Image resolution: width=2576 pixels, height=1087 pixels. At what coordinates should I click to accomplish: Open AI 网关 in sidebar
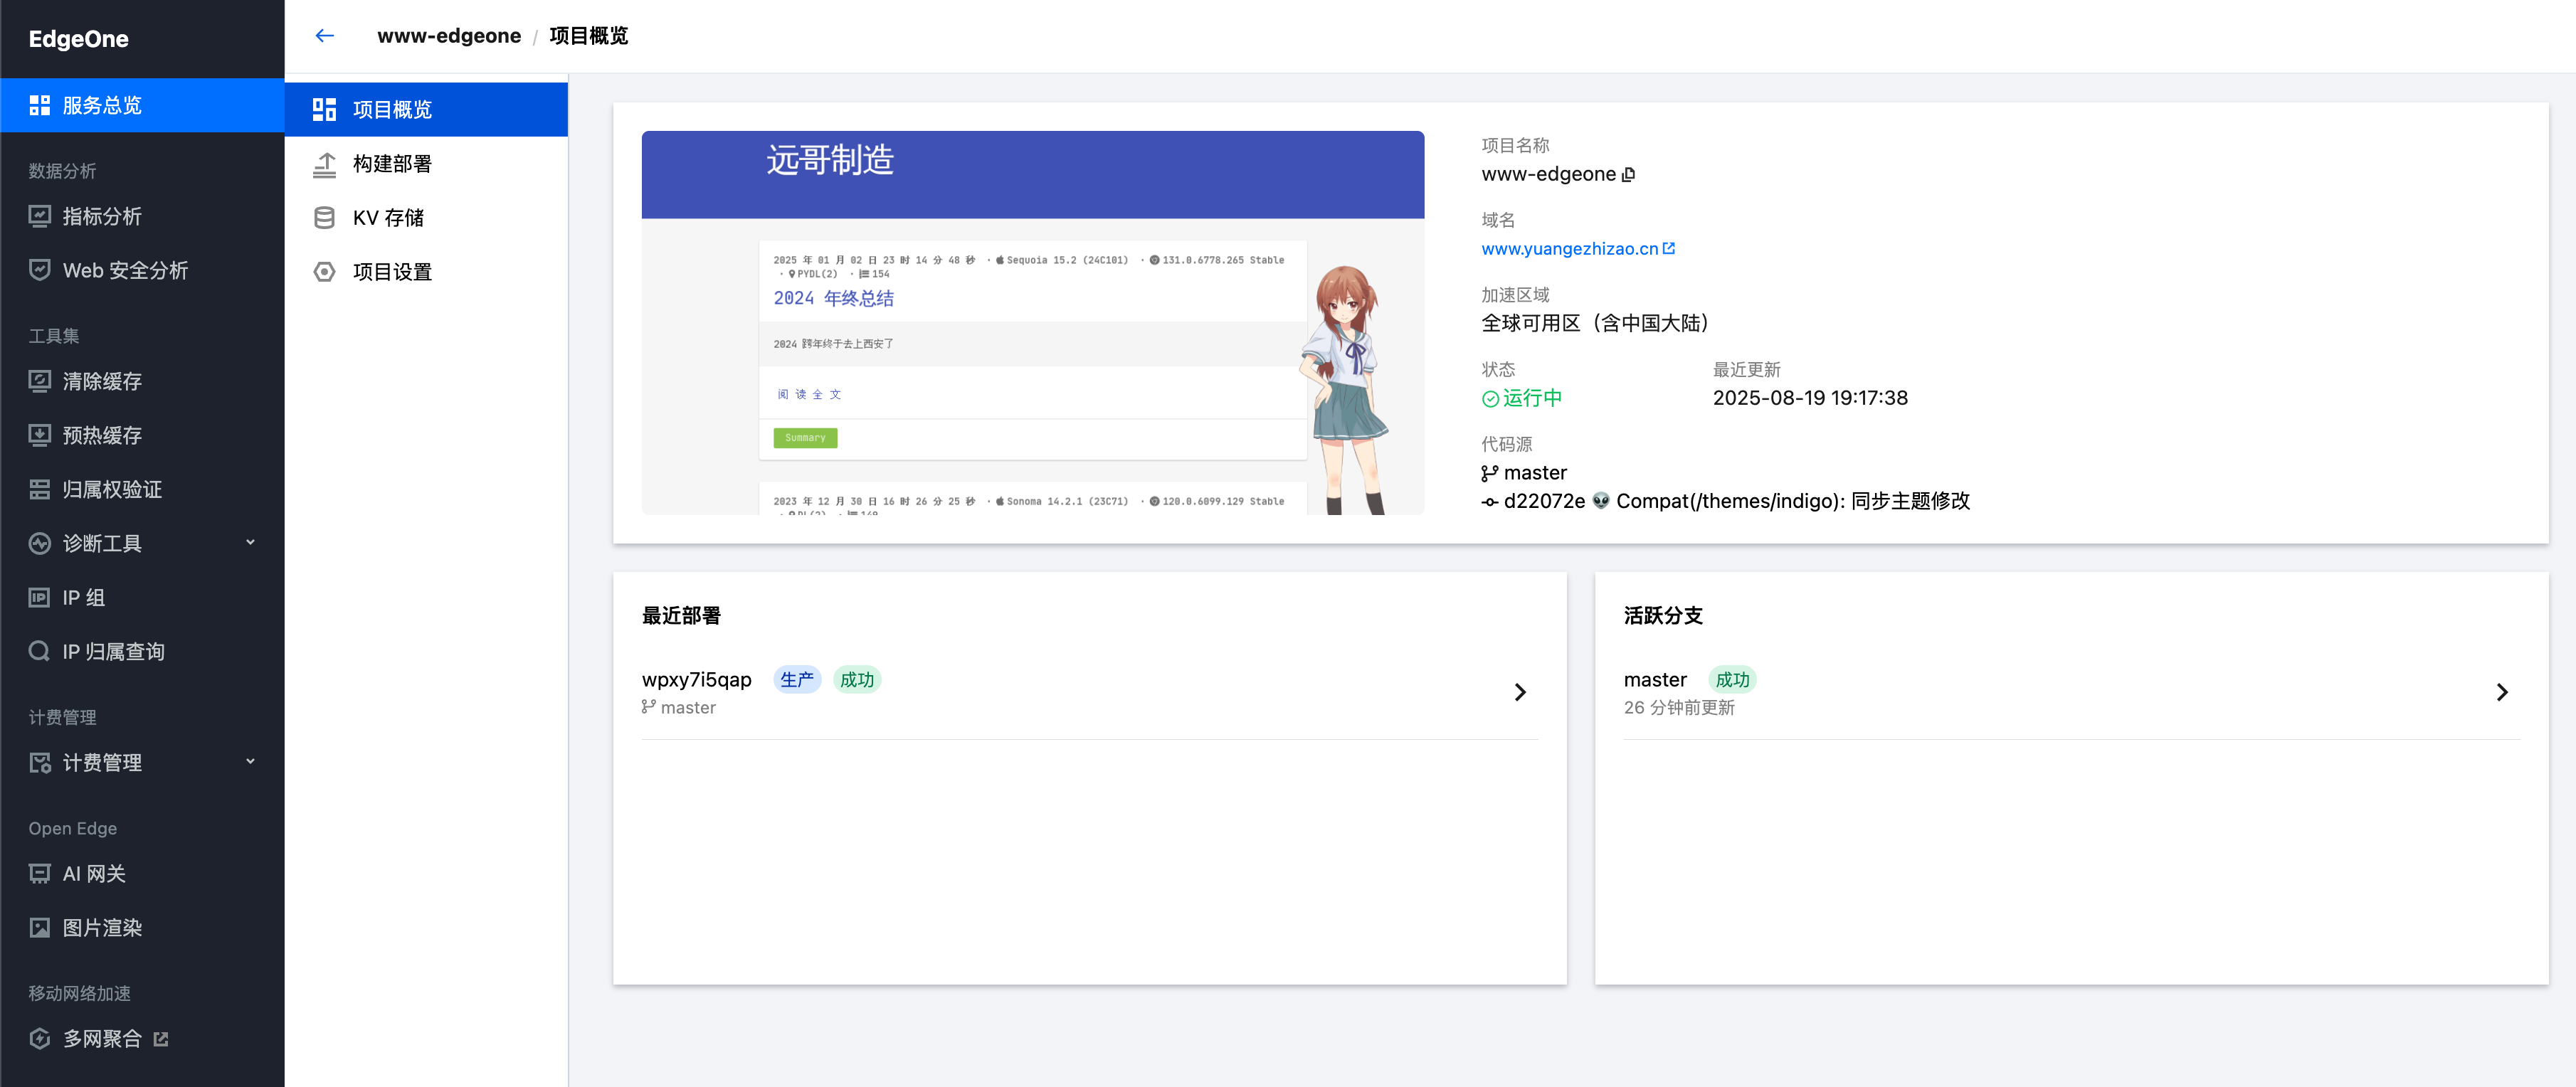click(x=93, y=874)
